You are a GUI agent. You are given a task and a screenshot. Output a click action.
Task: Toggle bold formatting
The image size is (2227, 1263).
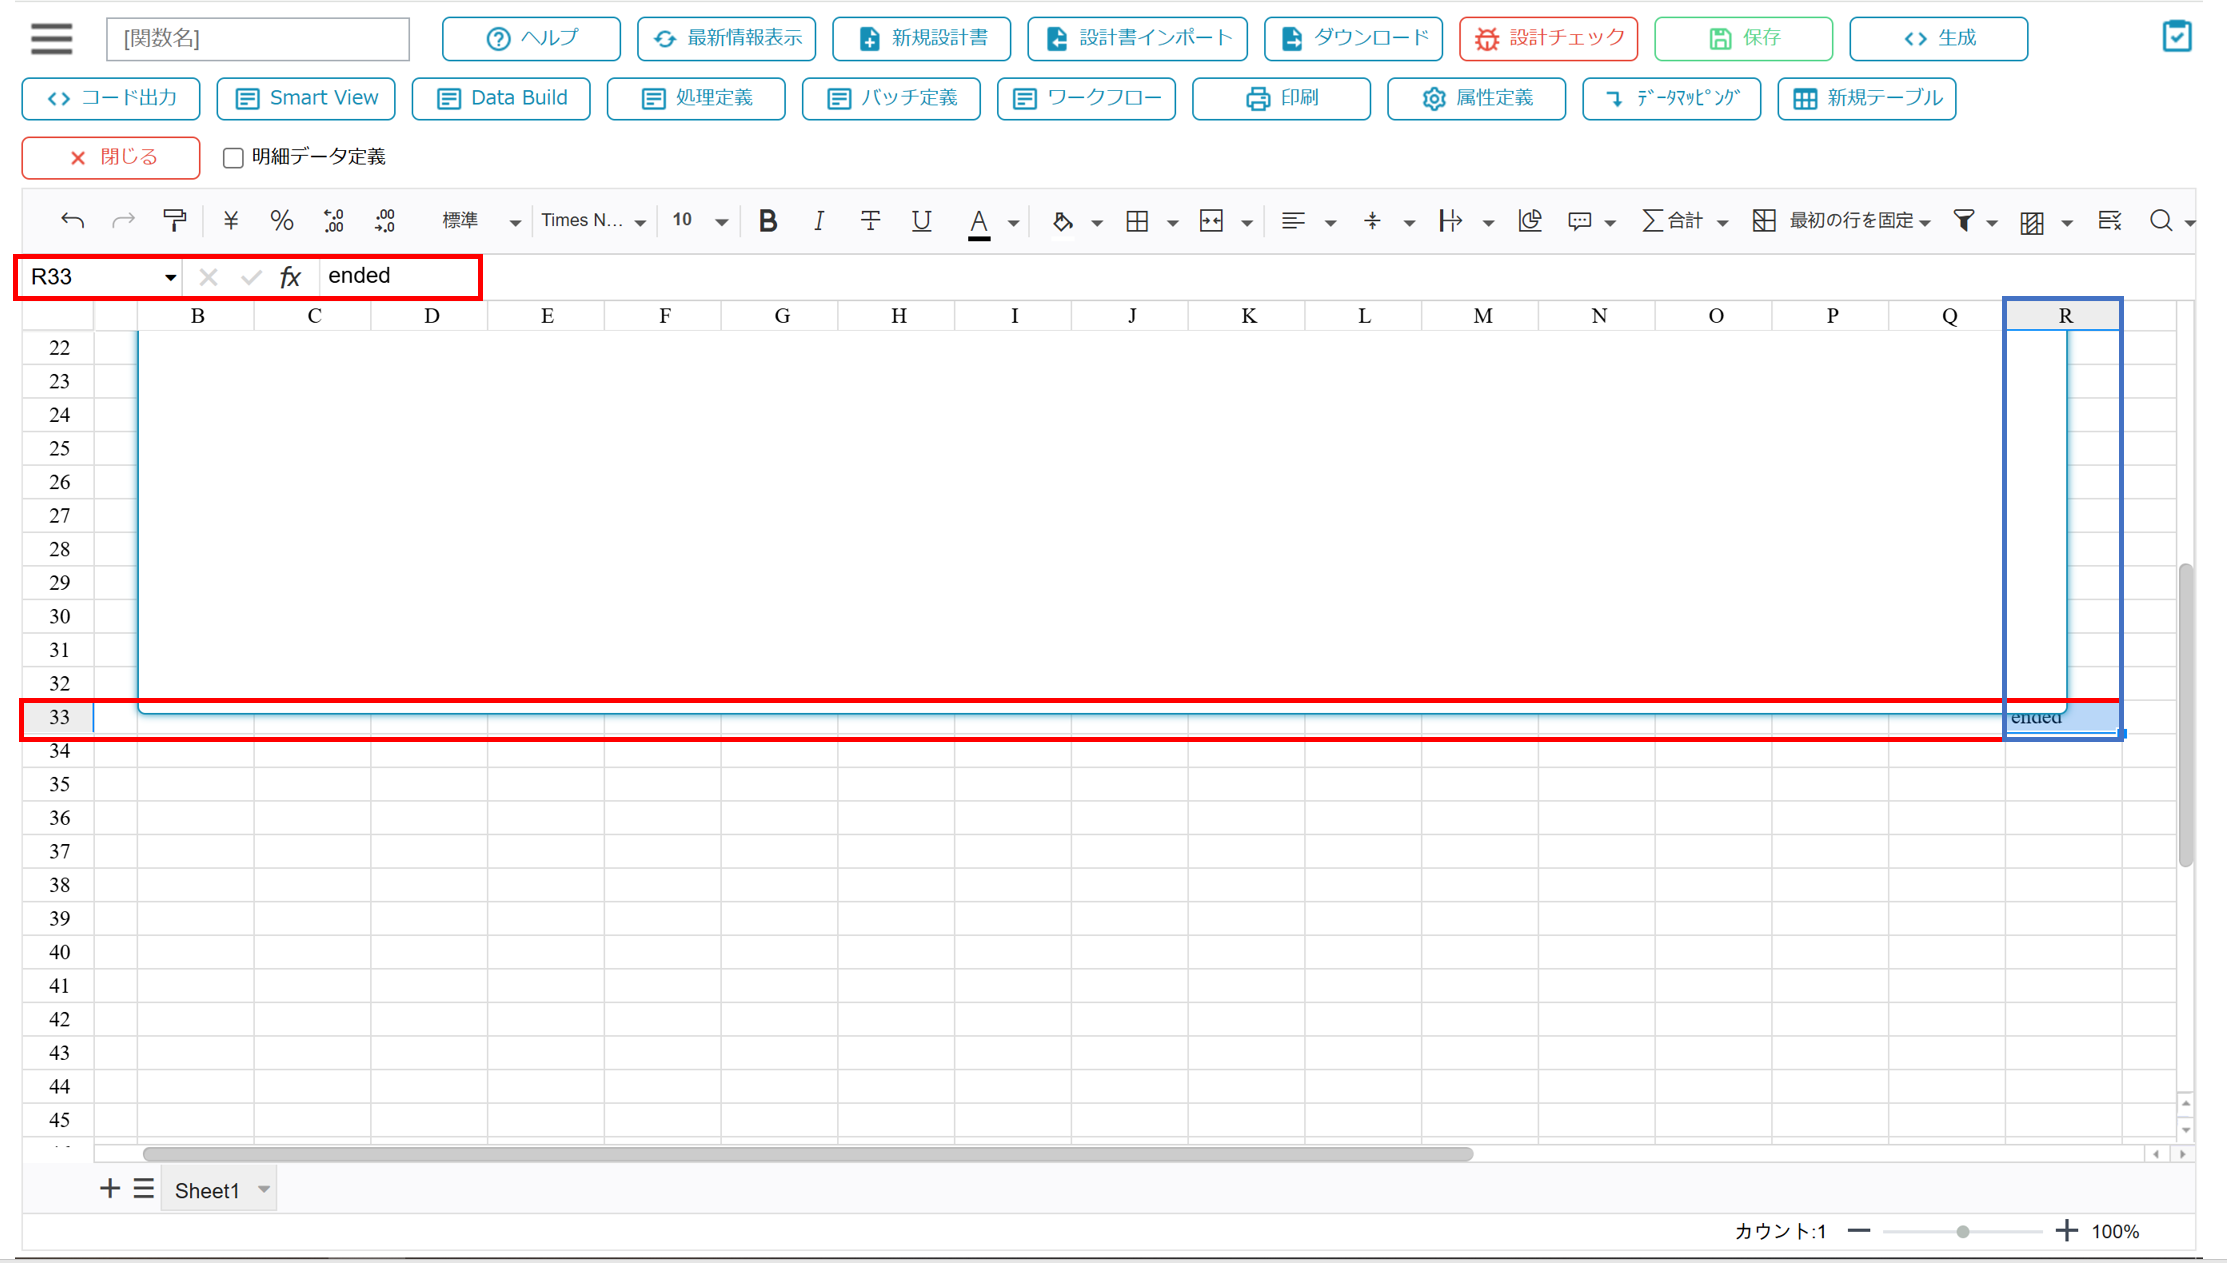click(767, 221)
